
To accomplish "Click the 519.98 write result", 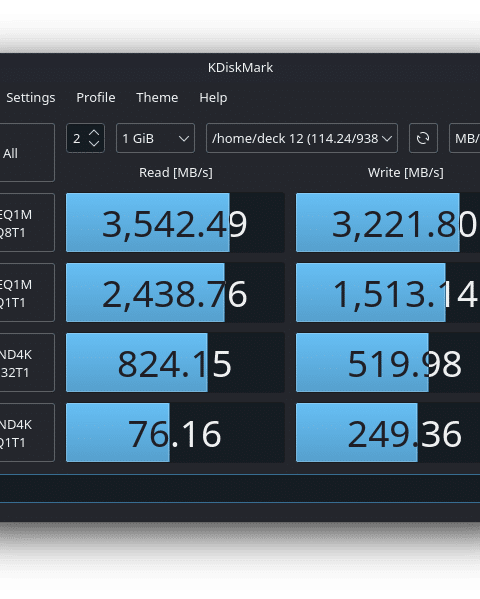I will 388,363.
